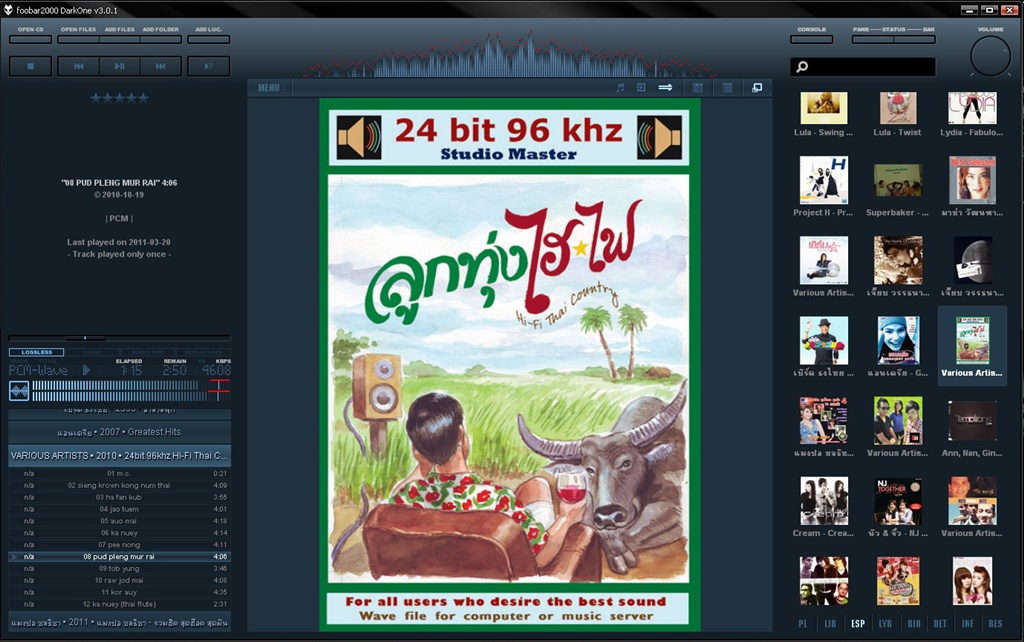
Task: Click the music note icon in center toolbar
Action: tap(620, 88)
